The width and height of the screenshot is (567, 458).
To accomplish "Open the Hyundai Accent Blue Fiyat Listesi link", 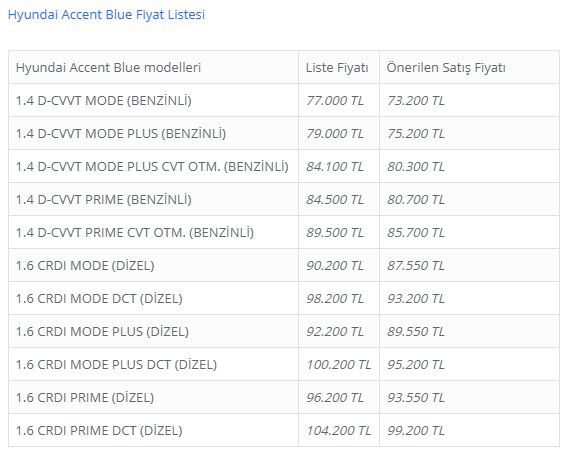I will point(106,15).
